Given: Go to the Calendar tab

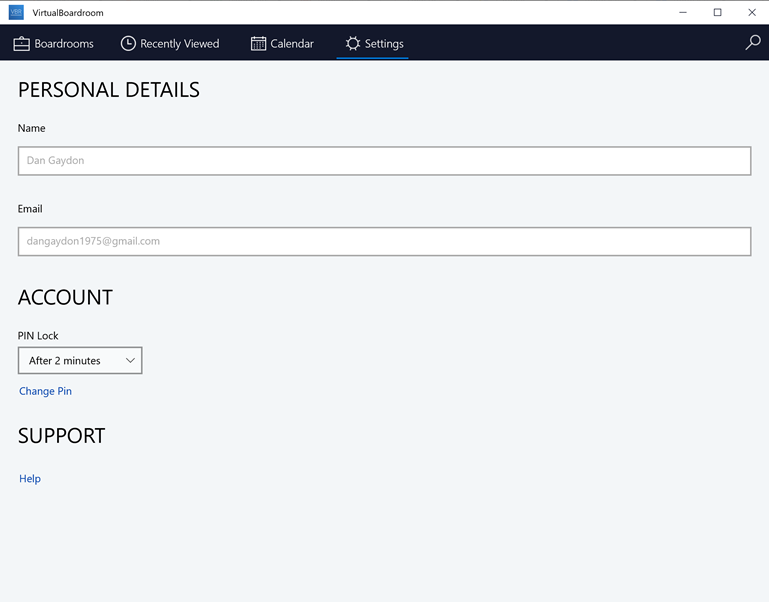Looking at the screenshot, I should (282, 44).
